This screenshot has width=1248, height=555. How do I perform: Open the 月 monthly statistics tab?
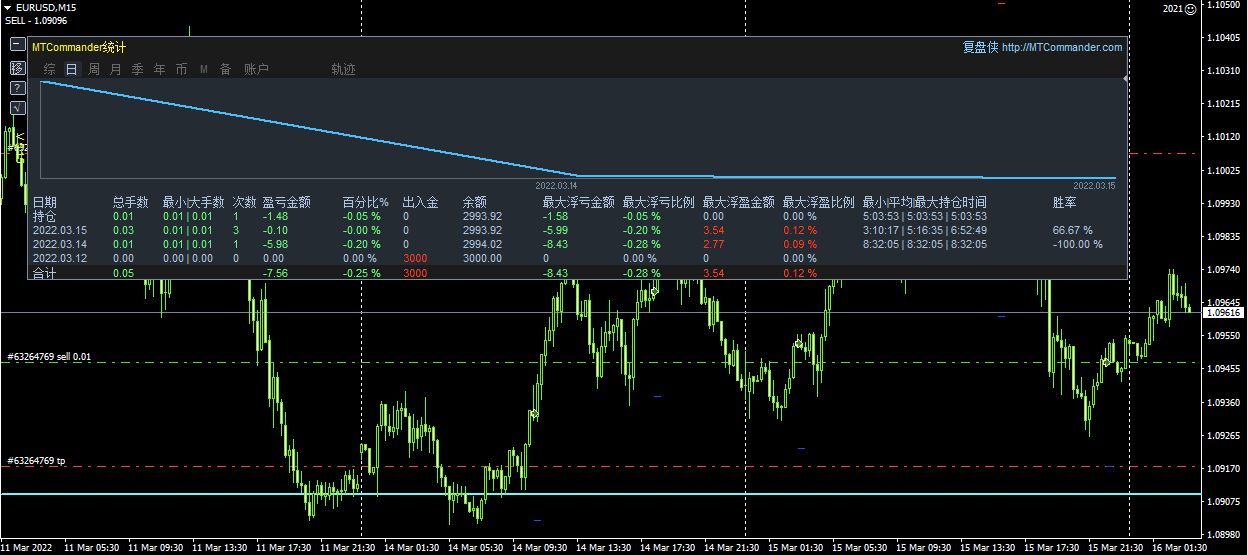(x=115, y=69)
